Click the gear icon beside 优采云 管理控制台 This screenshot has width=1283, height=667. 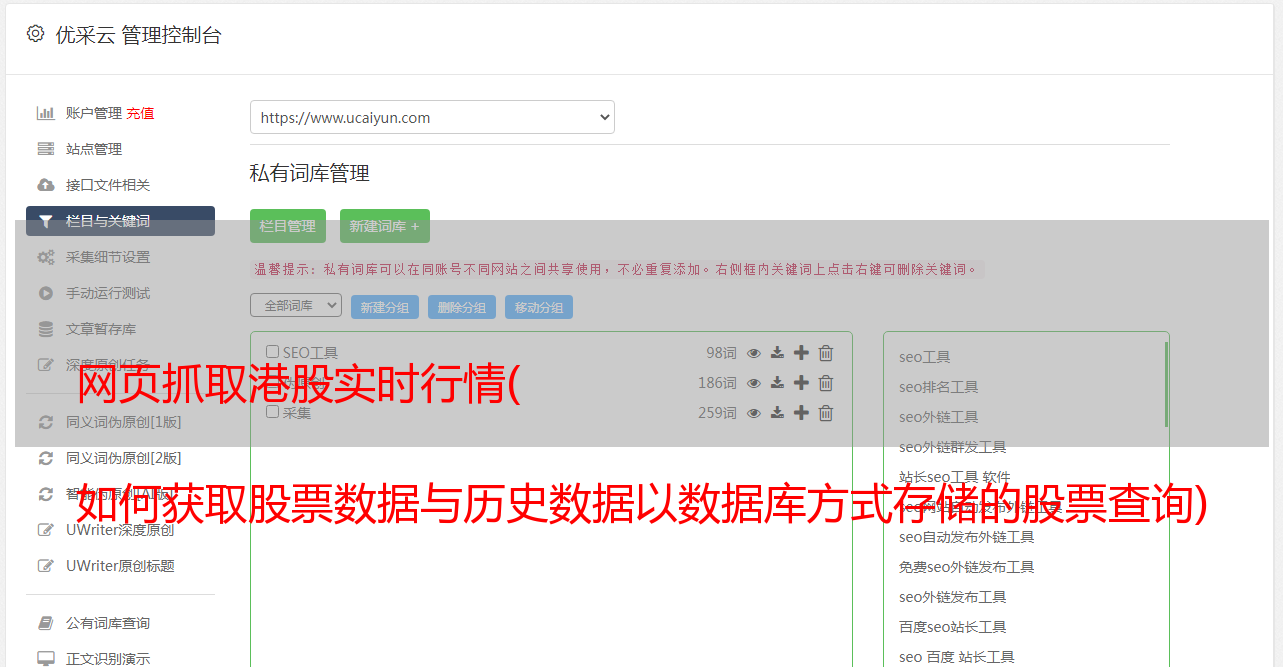click(35, 34)
